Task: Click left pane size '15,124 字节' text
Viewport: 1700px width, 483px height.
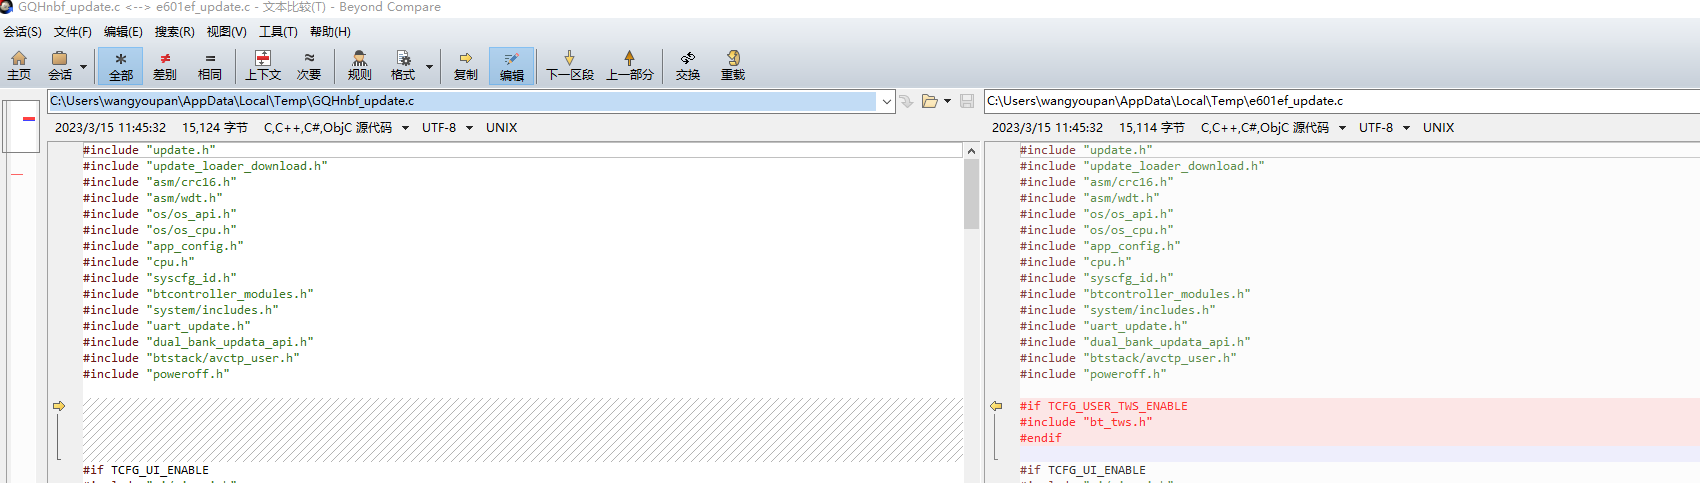Action: pos(215,128)
